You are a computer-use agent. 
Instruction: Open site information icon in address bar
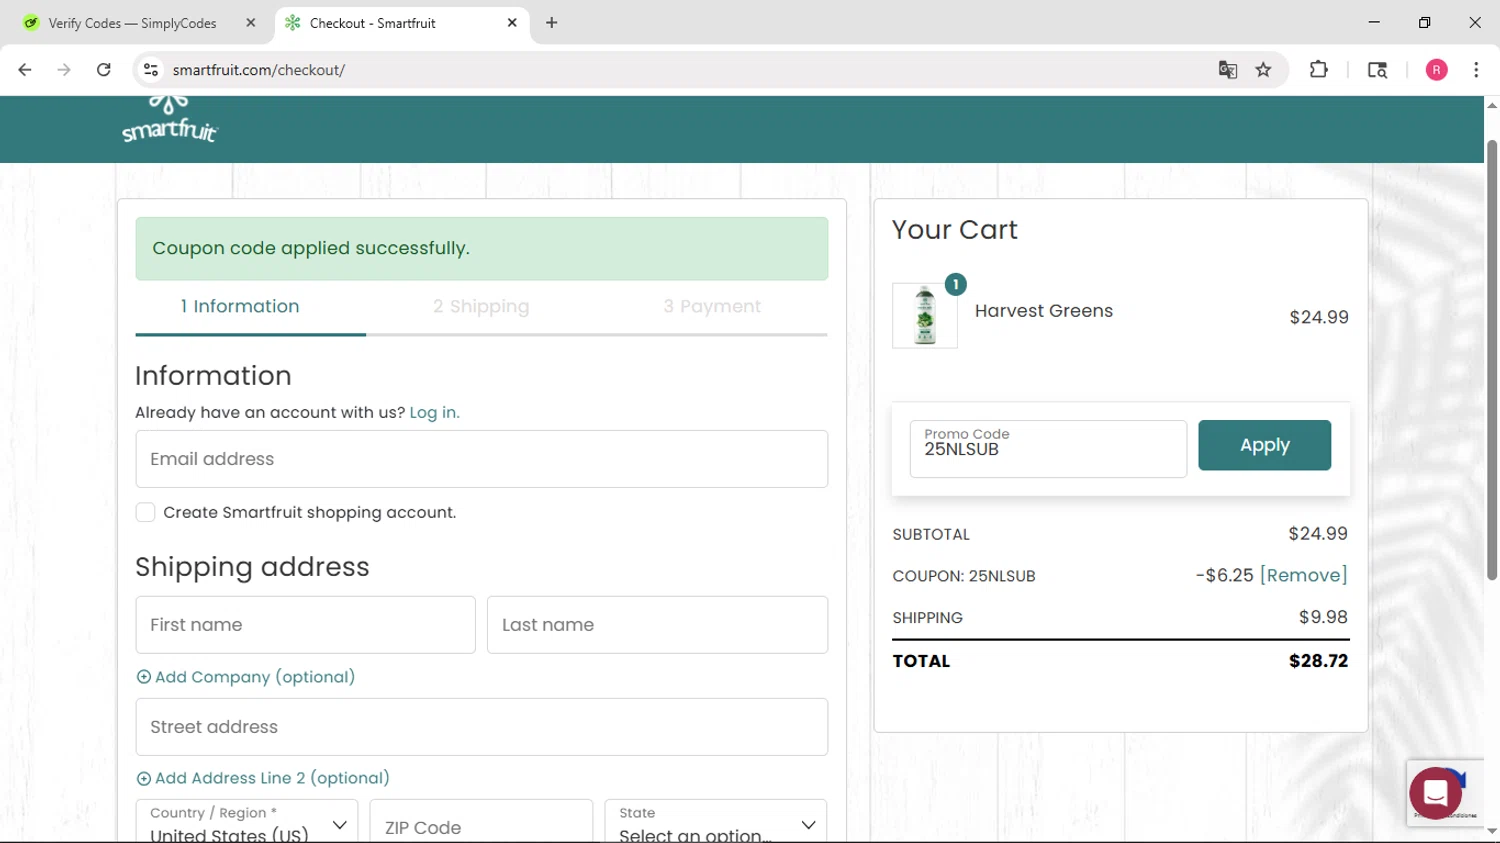(151, 70)
